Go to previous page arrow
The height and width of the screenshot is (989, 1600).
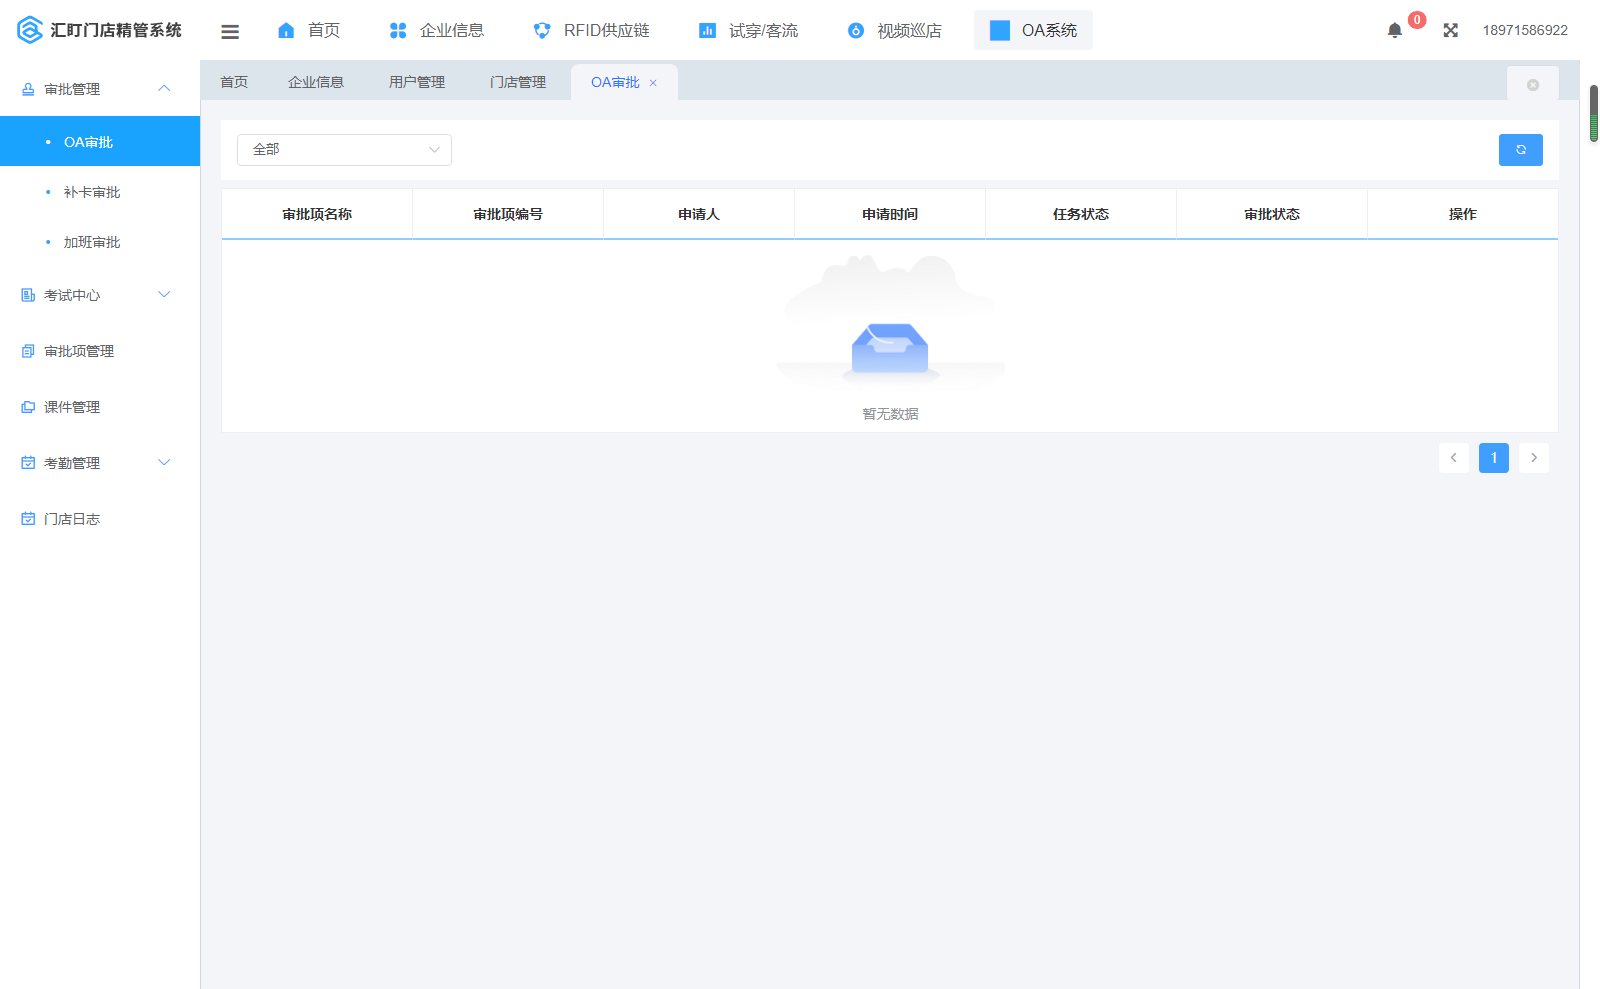tap(1454, 458)
